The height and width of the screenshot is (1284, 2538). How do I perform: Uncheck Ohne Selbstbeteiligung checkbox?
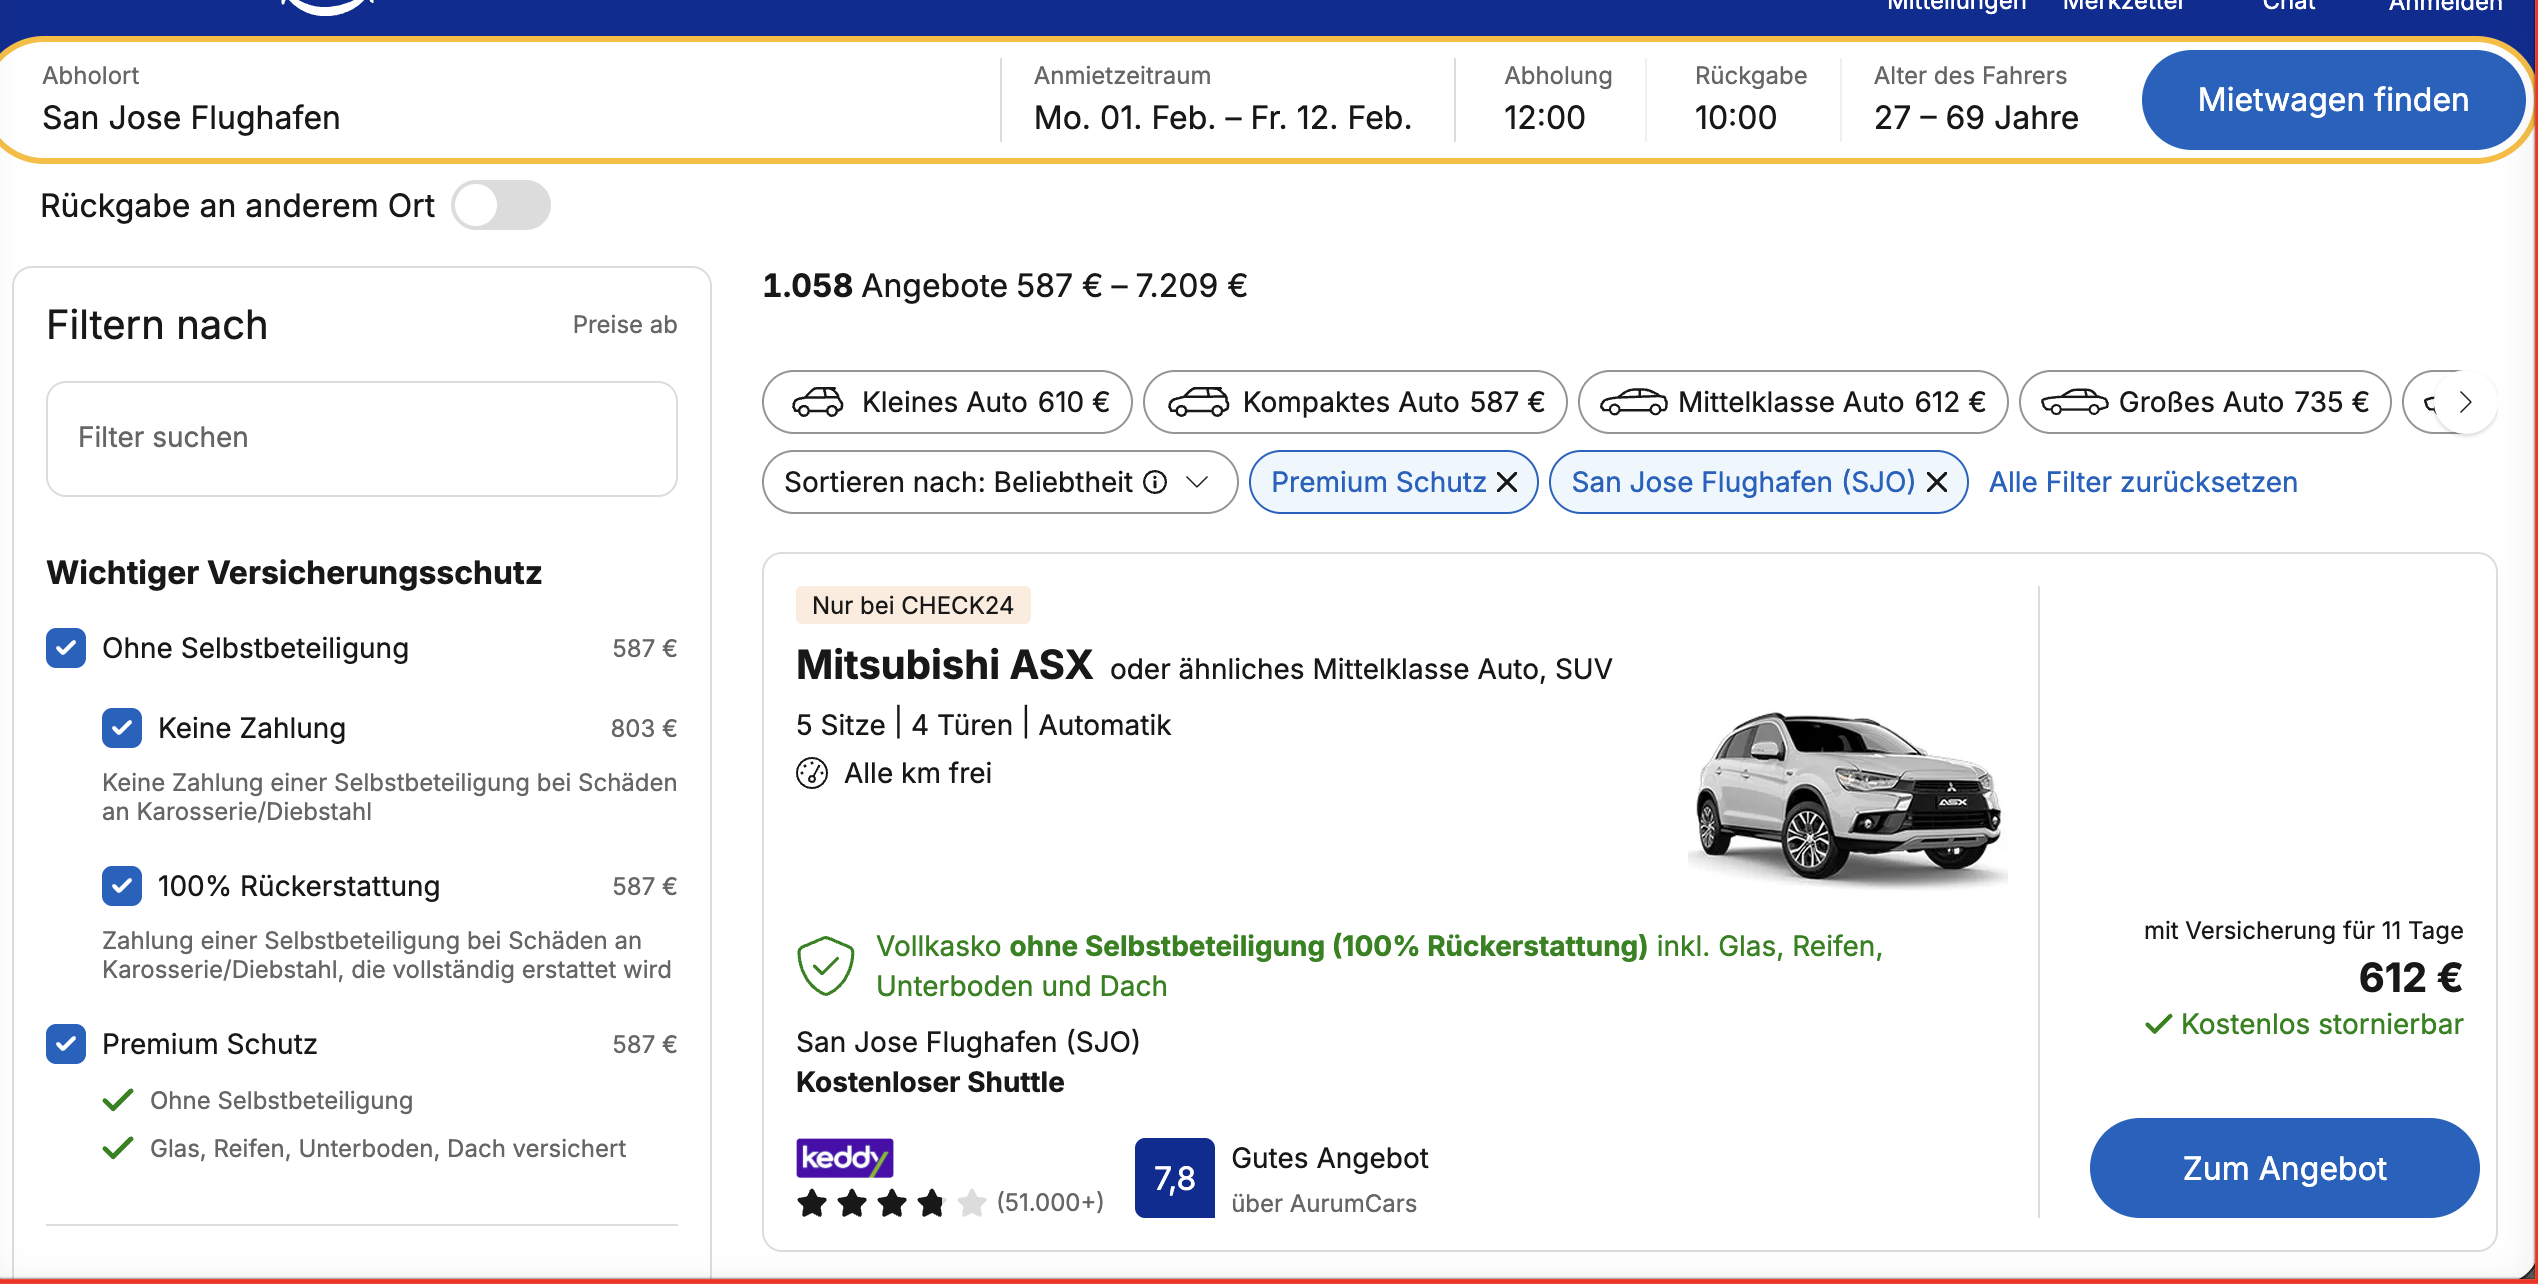click(x=66, y=648)
